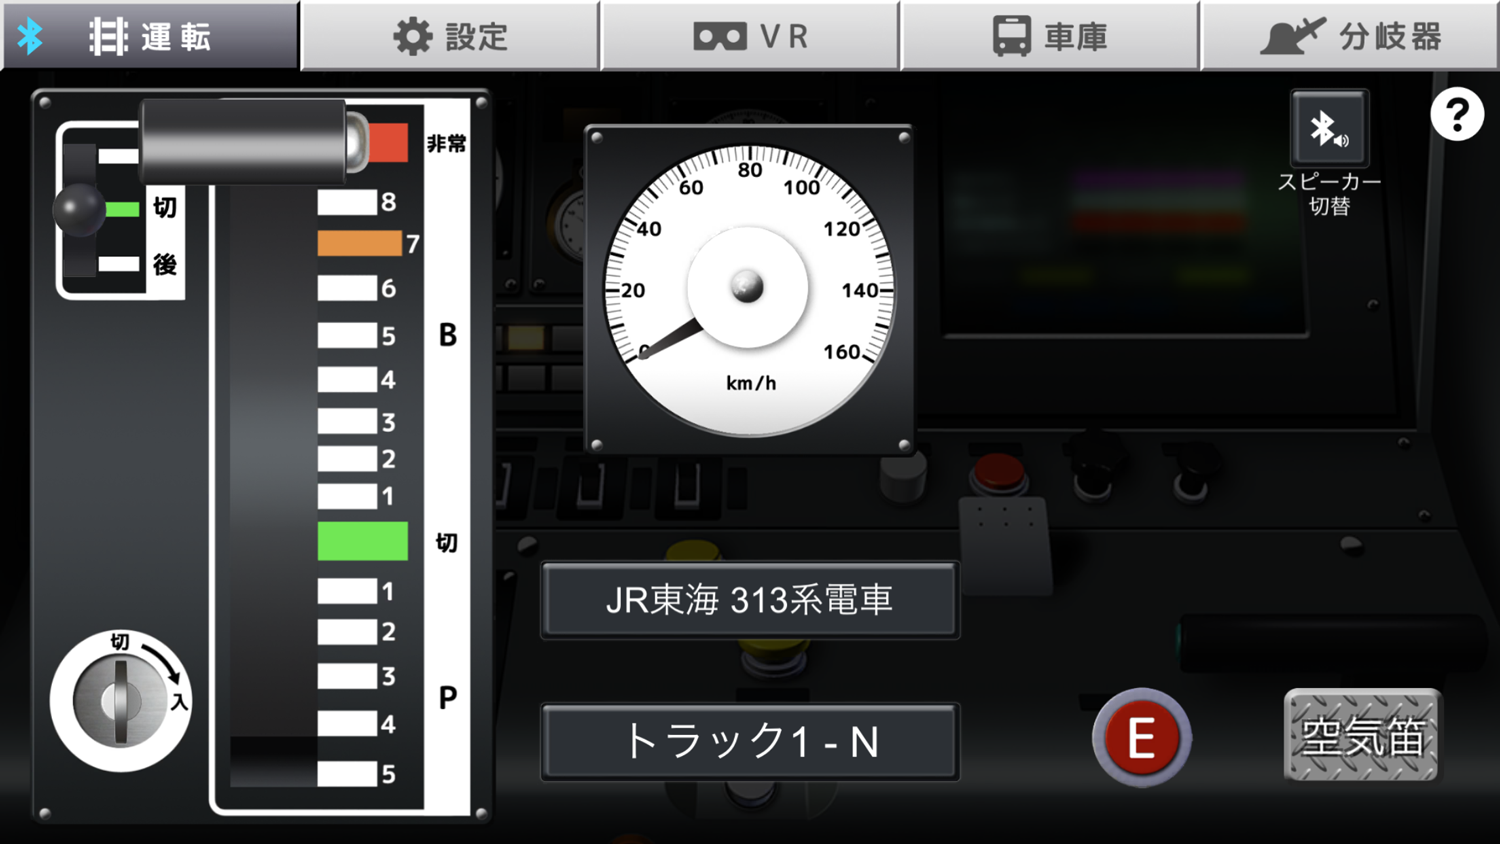
Task: Click the VR goggles icon
Action: tap(720, 37)
